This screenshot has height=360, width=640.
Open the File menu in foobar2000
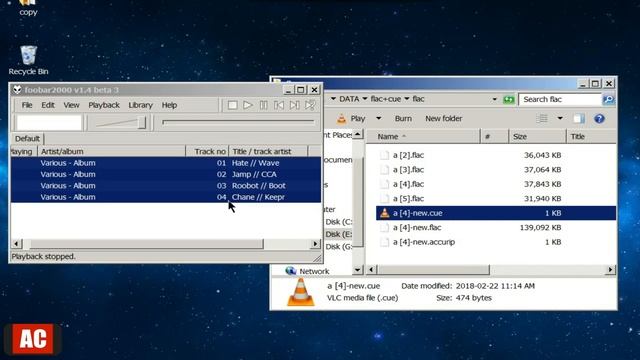click(x=27, y=105)
